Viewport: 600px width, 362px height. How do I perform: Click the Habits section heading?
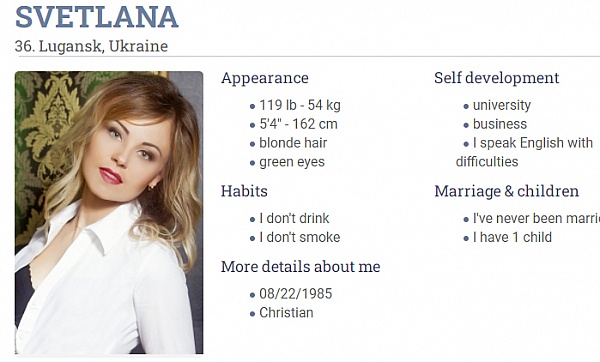244,191
